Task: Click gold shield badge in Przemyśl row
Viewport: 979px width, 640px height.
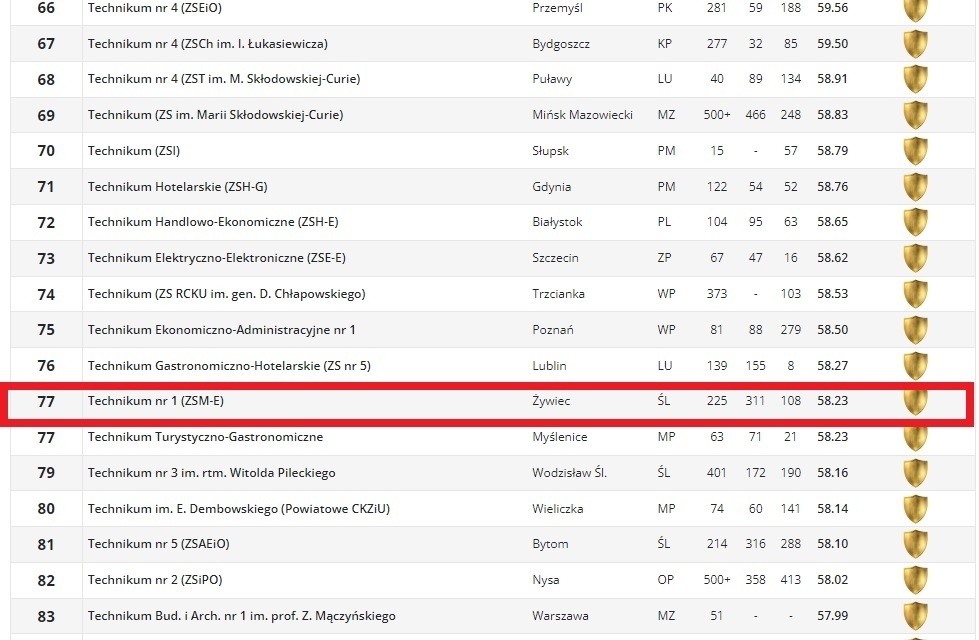Action: coord(915,9)
